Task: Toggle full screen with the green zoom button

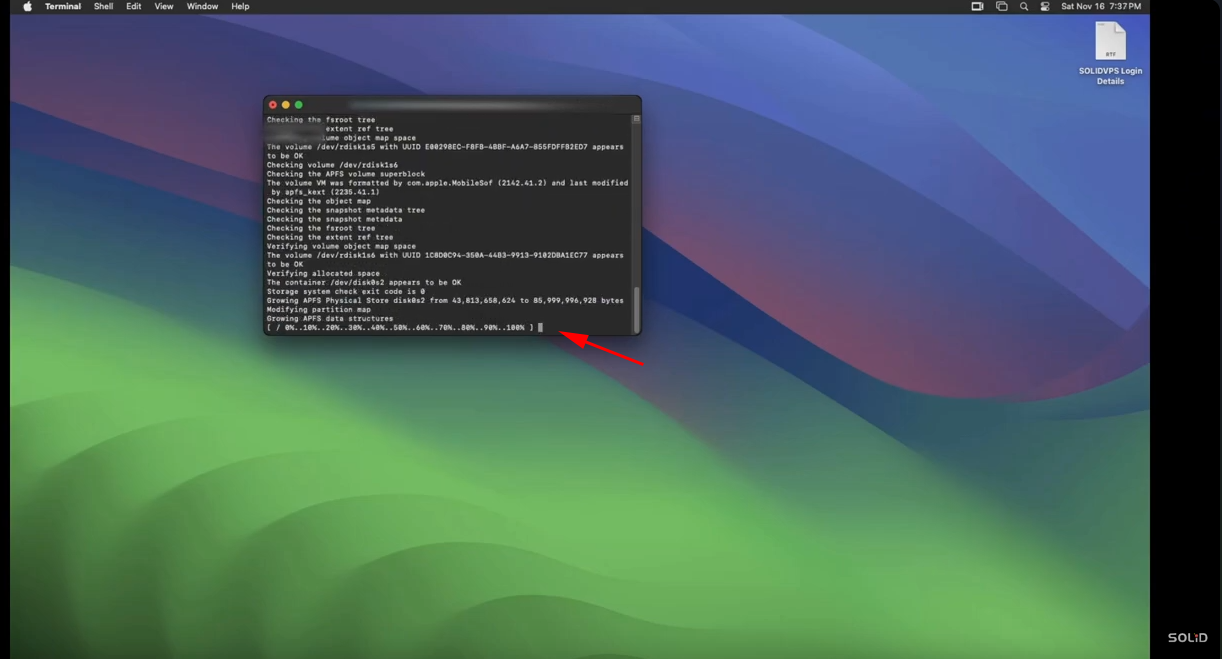Action: pyautogui.click(x=296, y=104)
